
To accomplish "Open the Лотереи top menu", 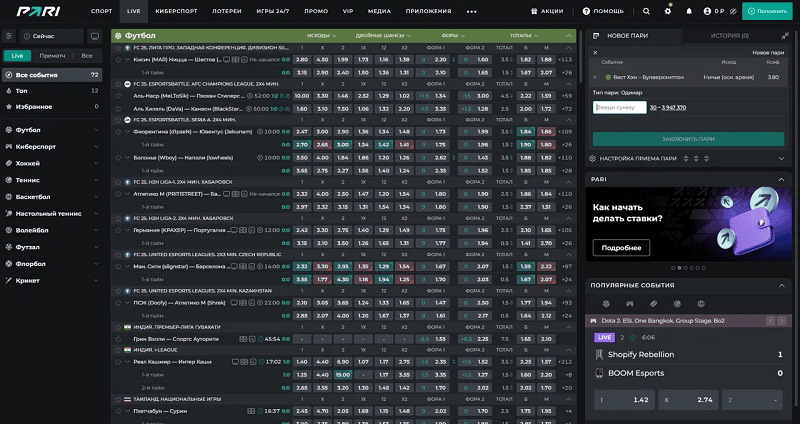I will (x=227, y=11).
